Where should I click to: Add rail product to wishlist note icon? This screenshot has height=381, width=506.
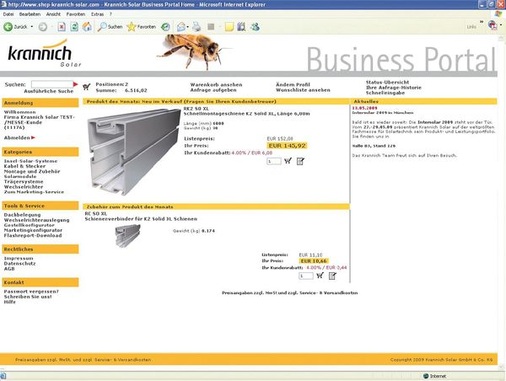[300, 161]
